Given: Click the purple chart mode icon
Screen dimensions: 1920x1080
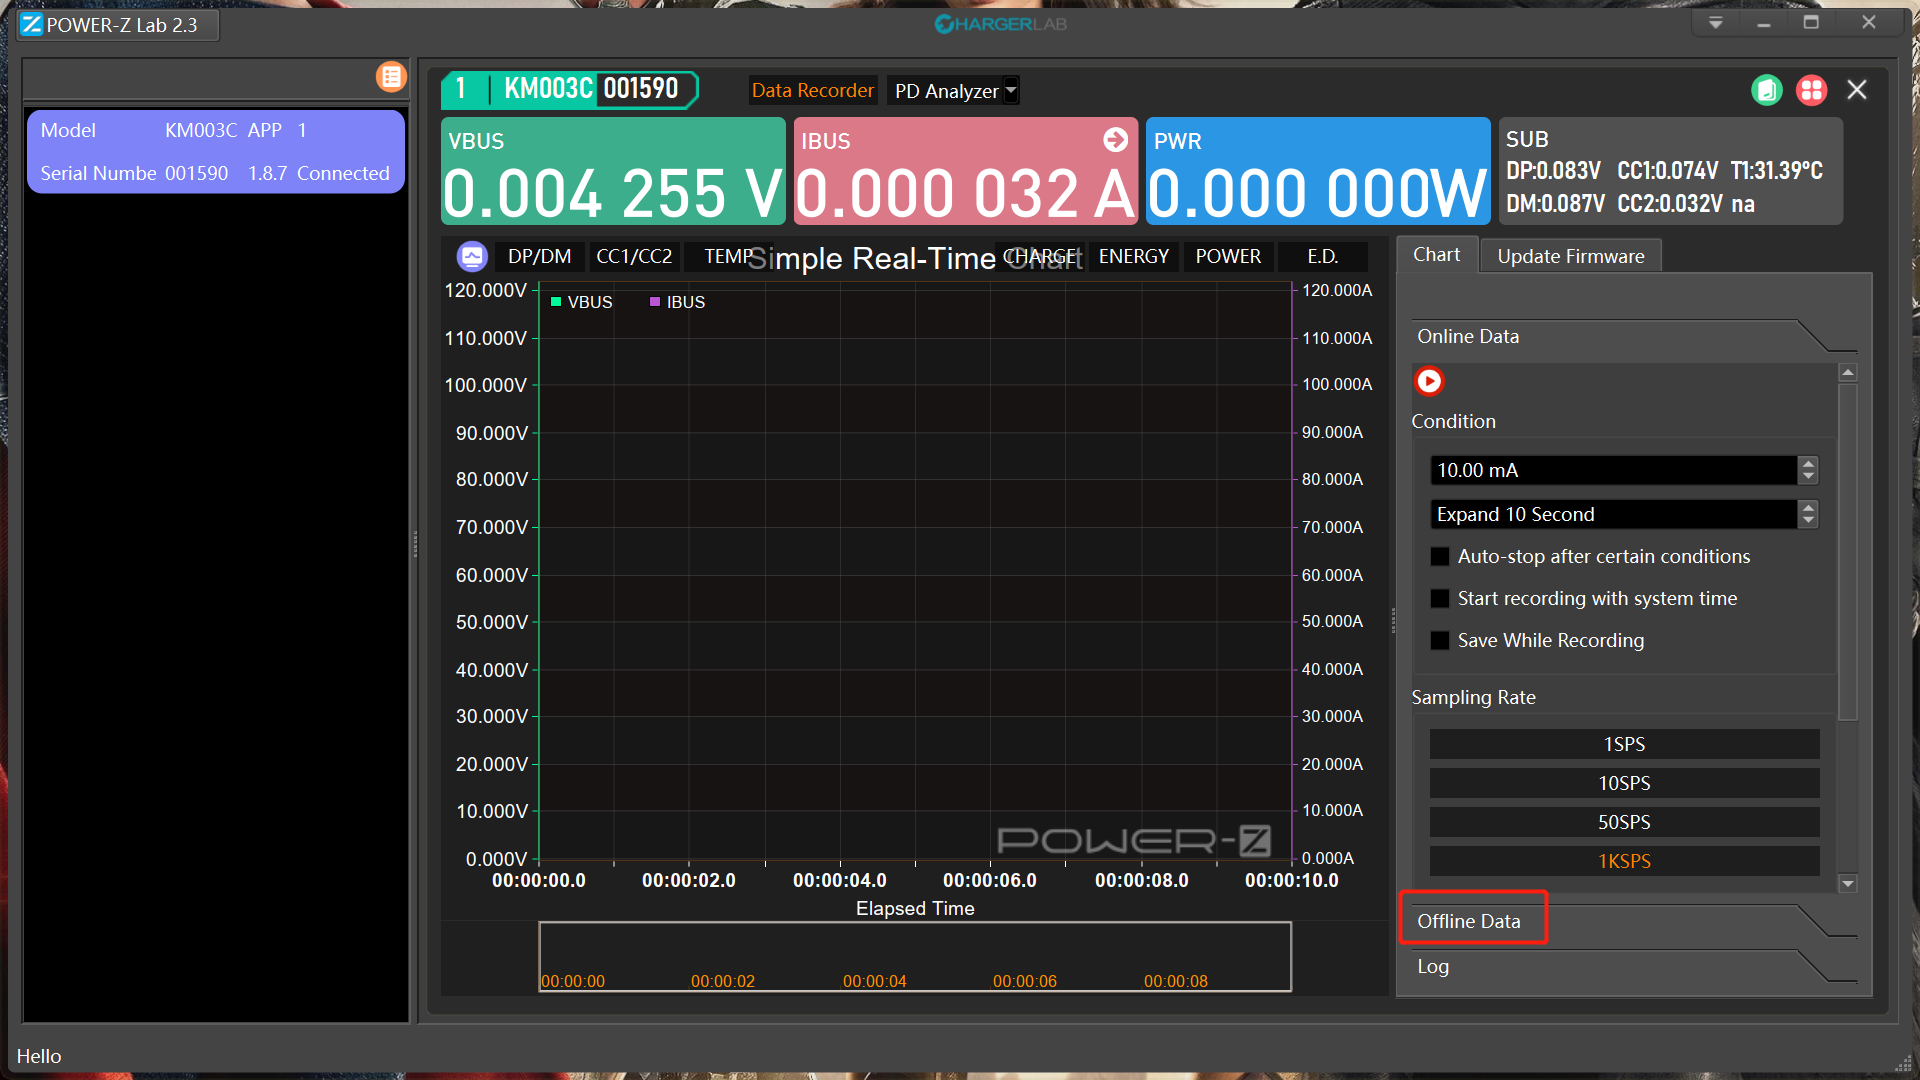Looking at the screenshot, I should 472,257.
